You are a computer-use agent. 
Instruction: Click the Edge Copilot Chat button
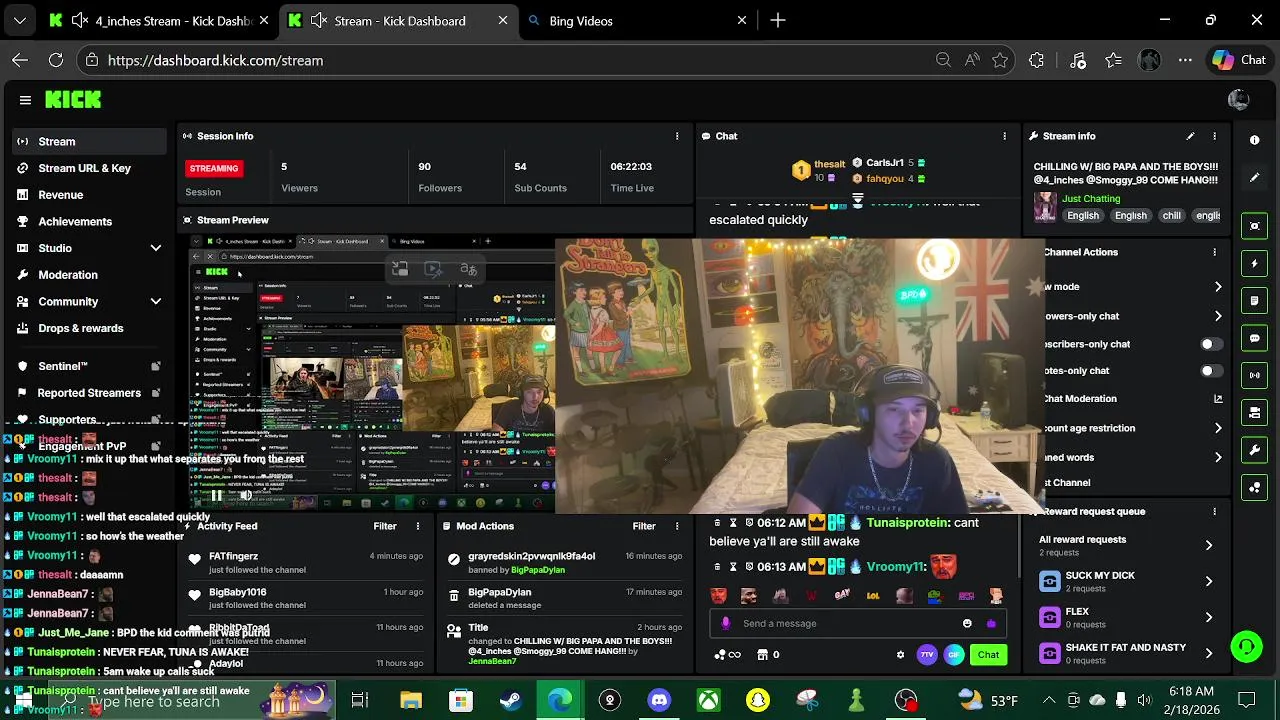pos(1239,60)
